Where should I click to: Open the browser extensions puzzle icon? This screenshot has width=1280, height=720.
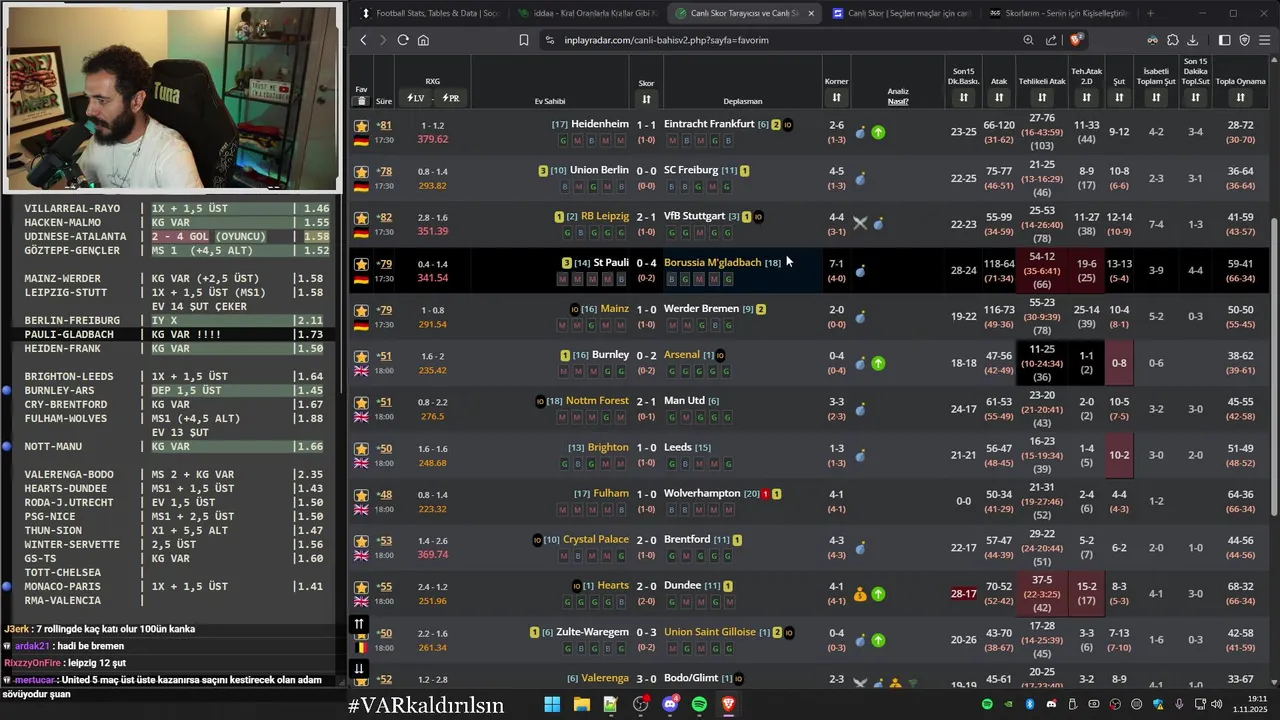1172,40
